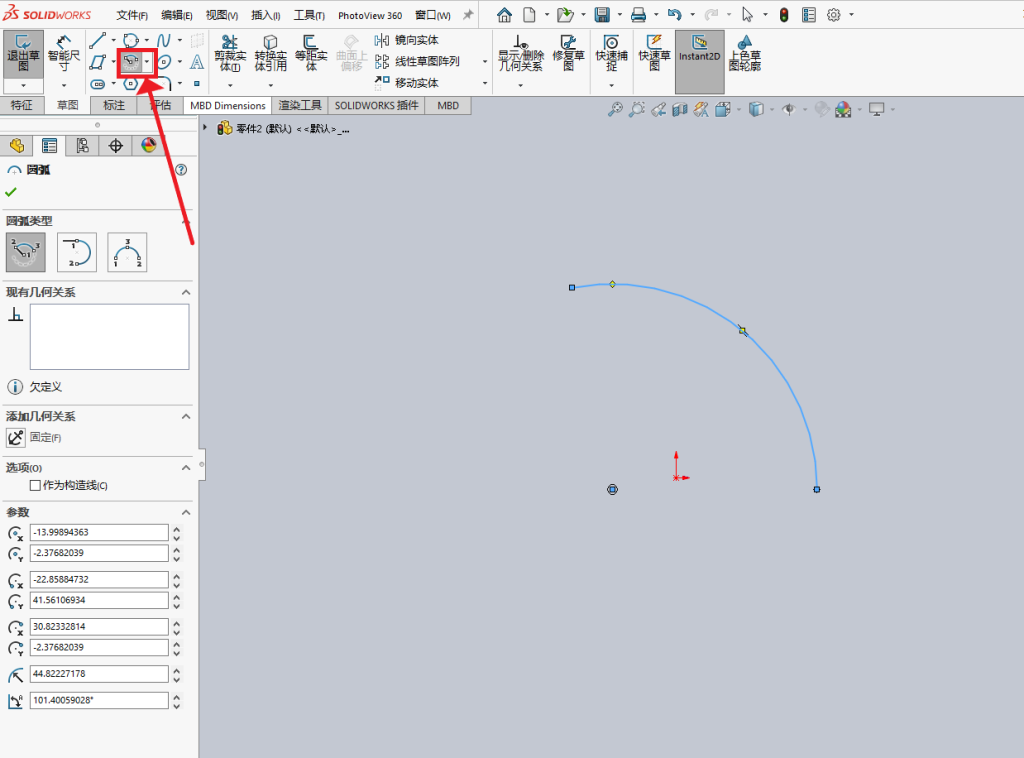Open the help question mark for 圆弧
This screenshot has height=758, width=1024.
[x=182, y=170]
